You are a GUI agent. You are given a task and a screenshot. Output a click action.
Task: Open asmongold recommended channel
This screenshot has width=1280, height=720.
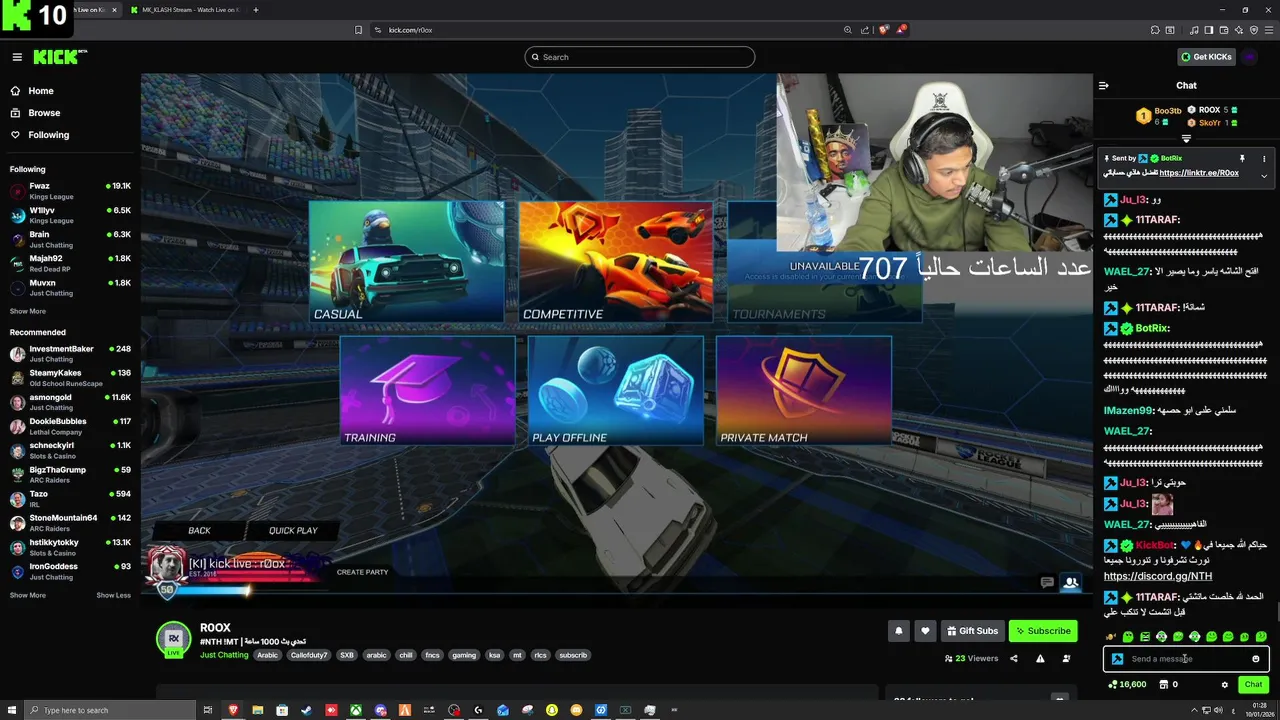tap(70, 402)
